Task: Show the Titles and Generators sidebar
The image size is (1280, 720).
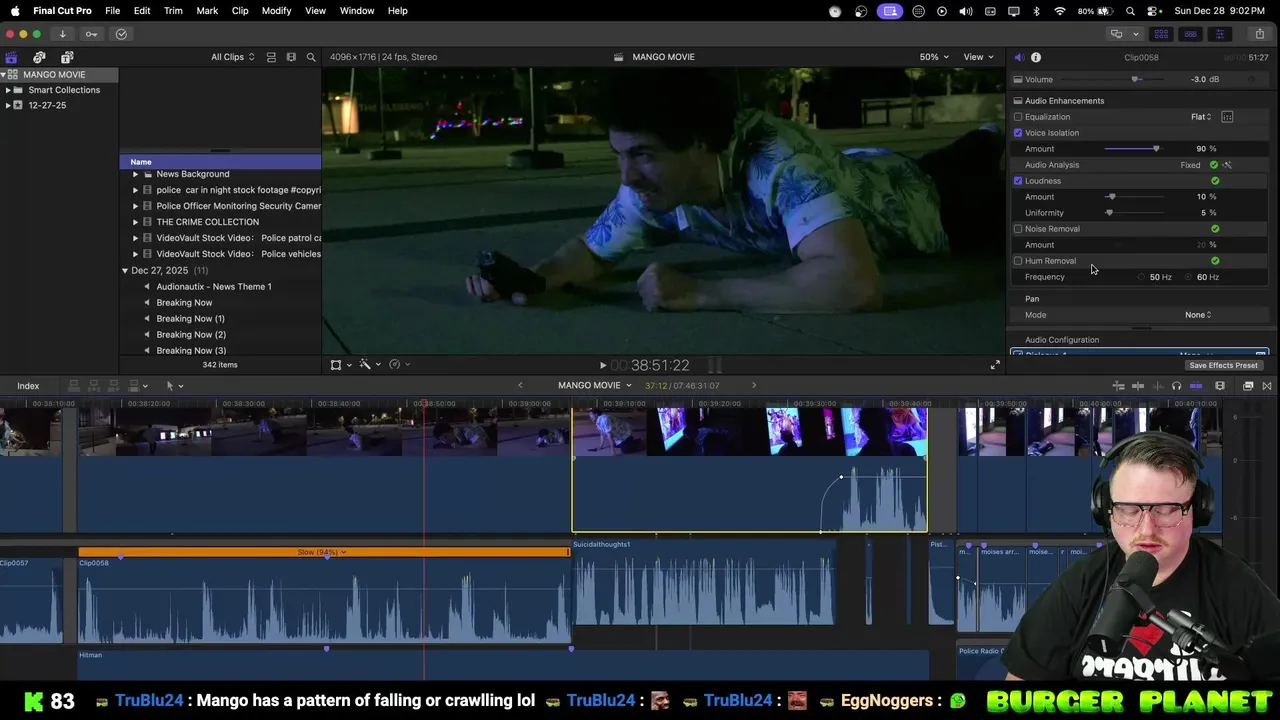Action: [x=67, y=57]
